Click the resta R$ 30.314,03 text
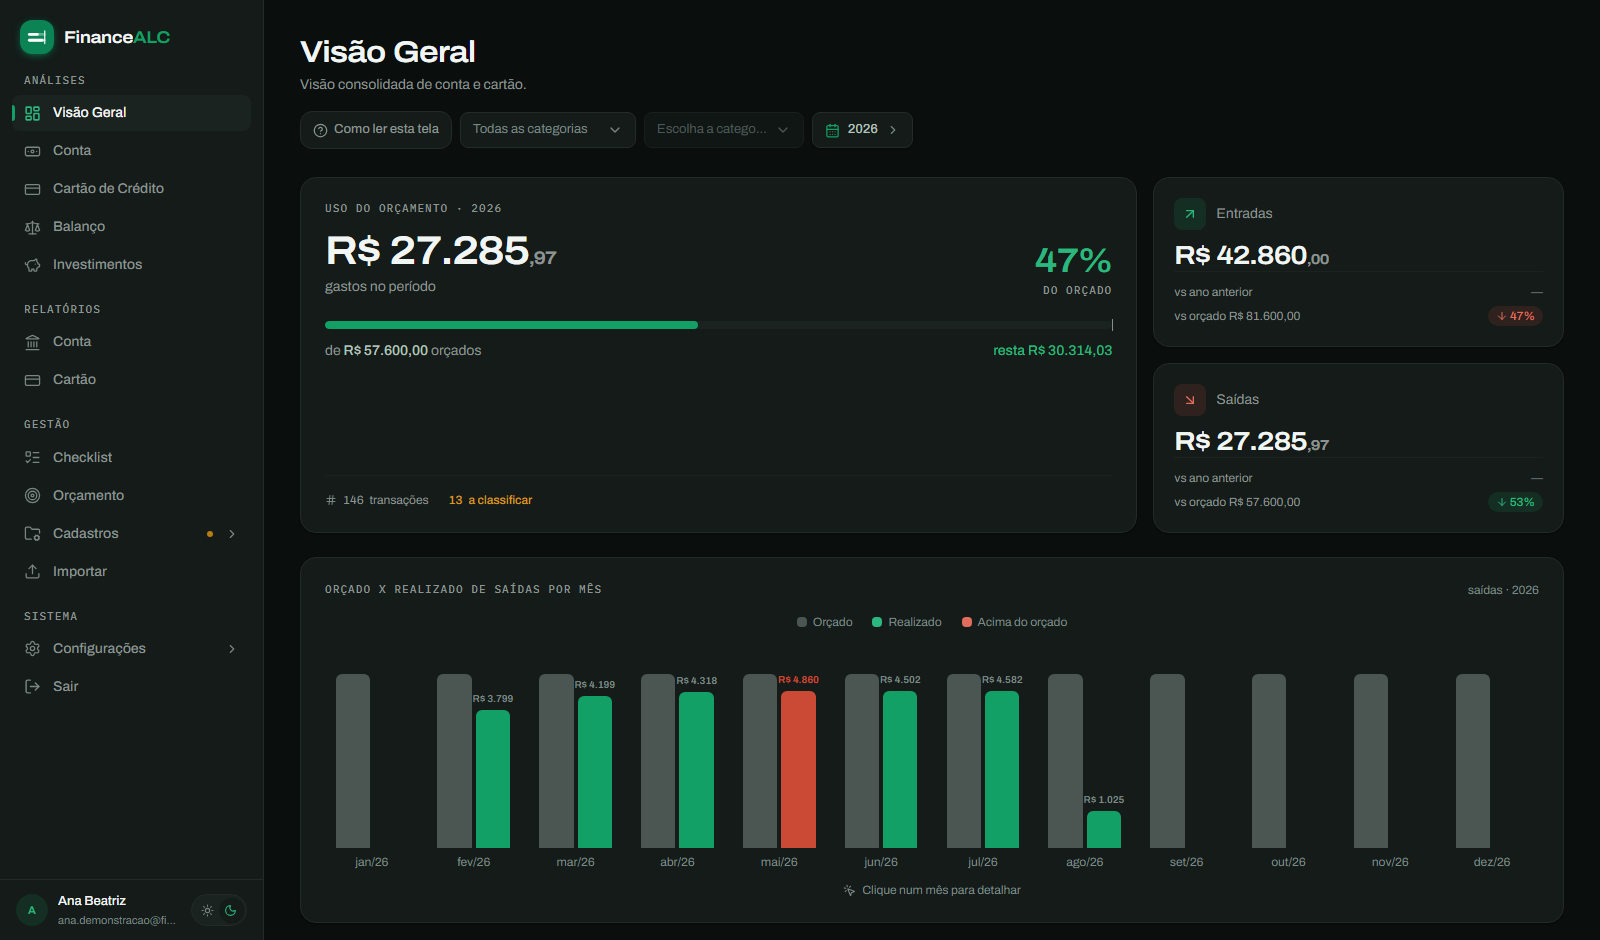This screenshot has height=940, width=1600. click(x=1052, y=351)
